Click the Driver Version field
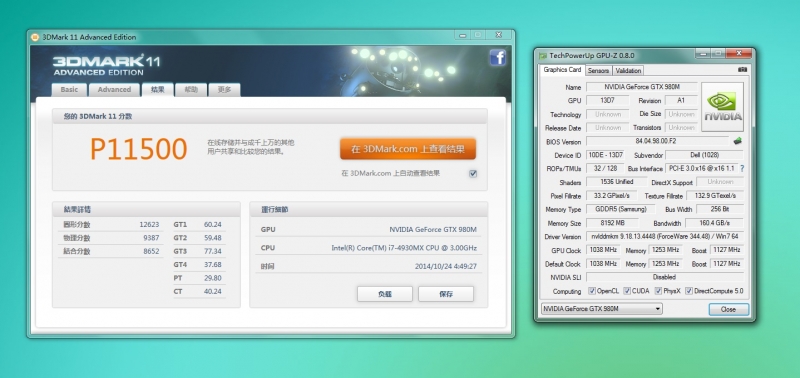This screenshot has height=378, width=800. tap(665, 237)
